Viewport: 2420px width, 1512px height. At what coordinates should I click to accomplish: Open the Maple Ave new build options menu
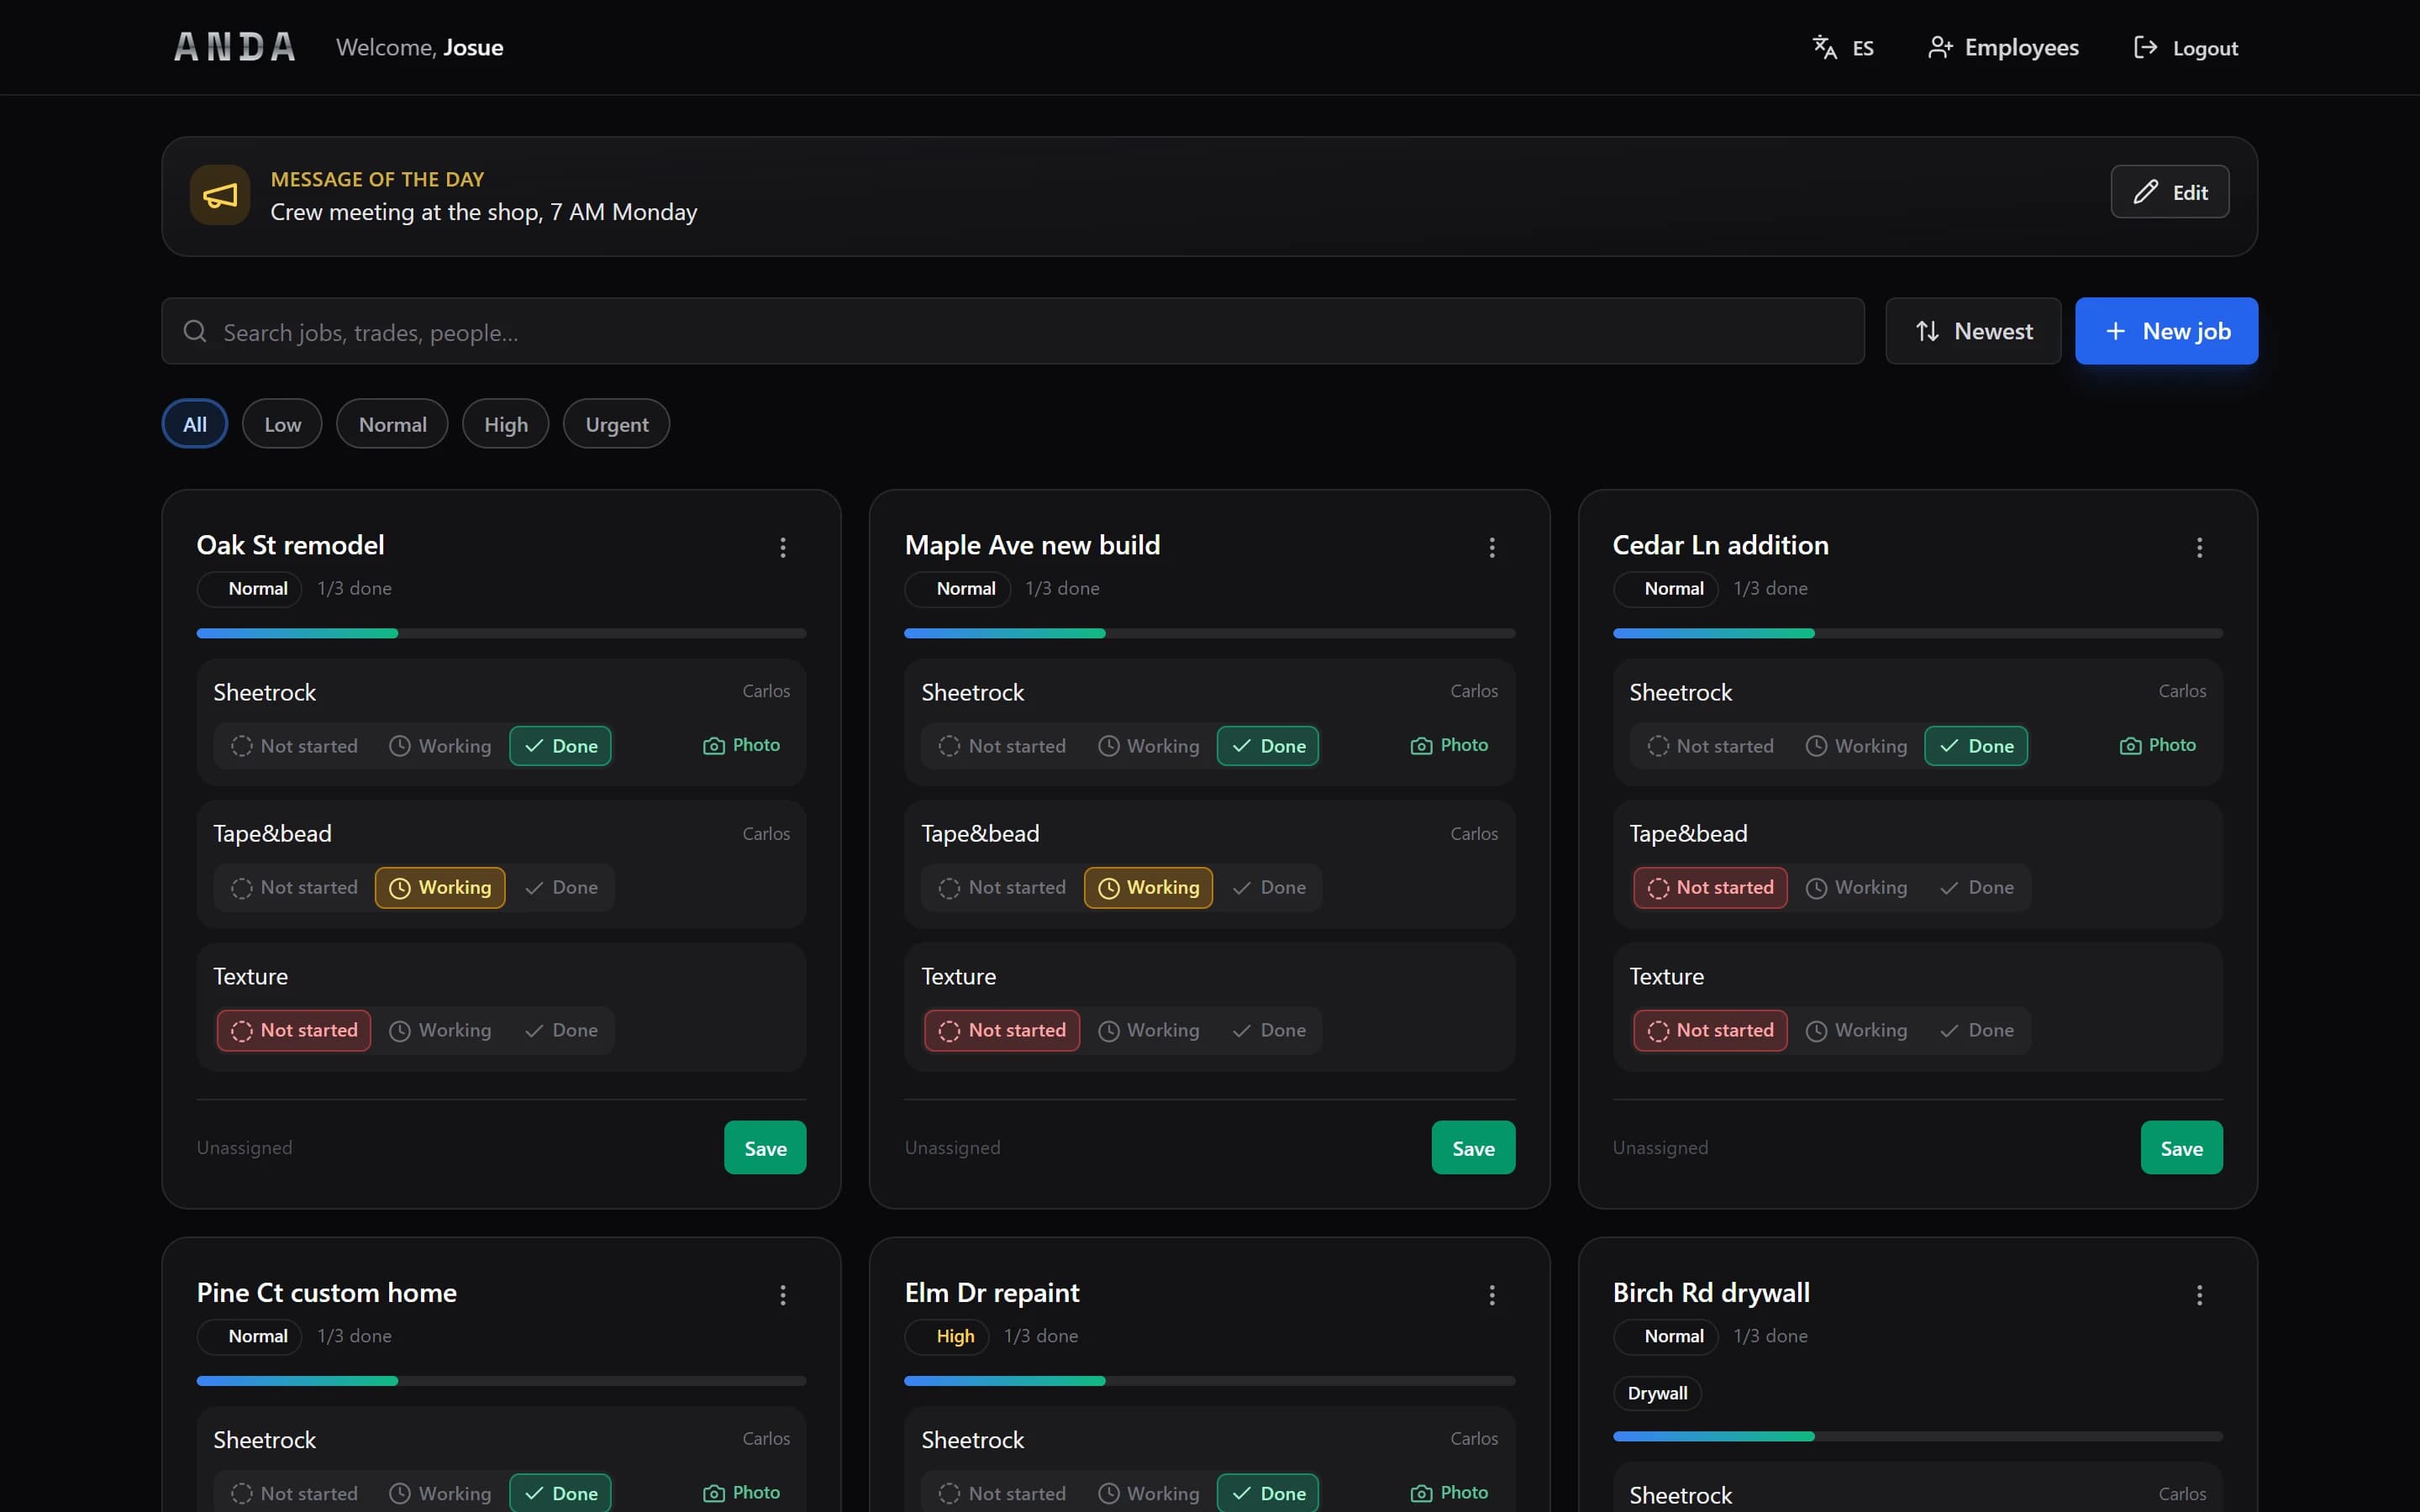point(1492,547)
